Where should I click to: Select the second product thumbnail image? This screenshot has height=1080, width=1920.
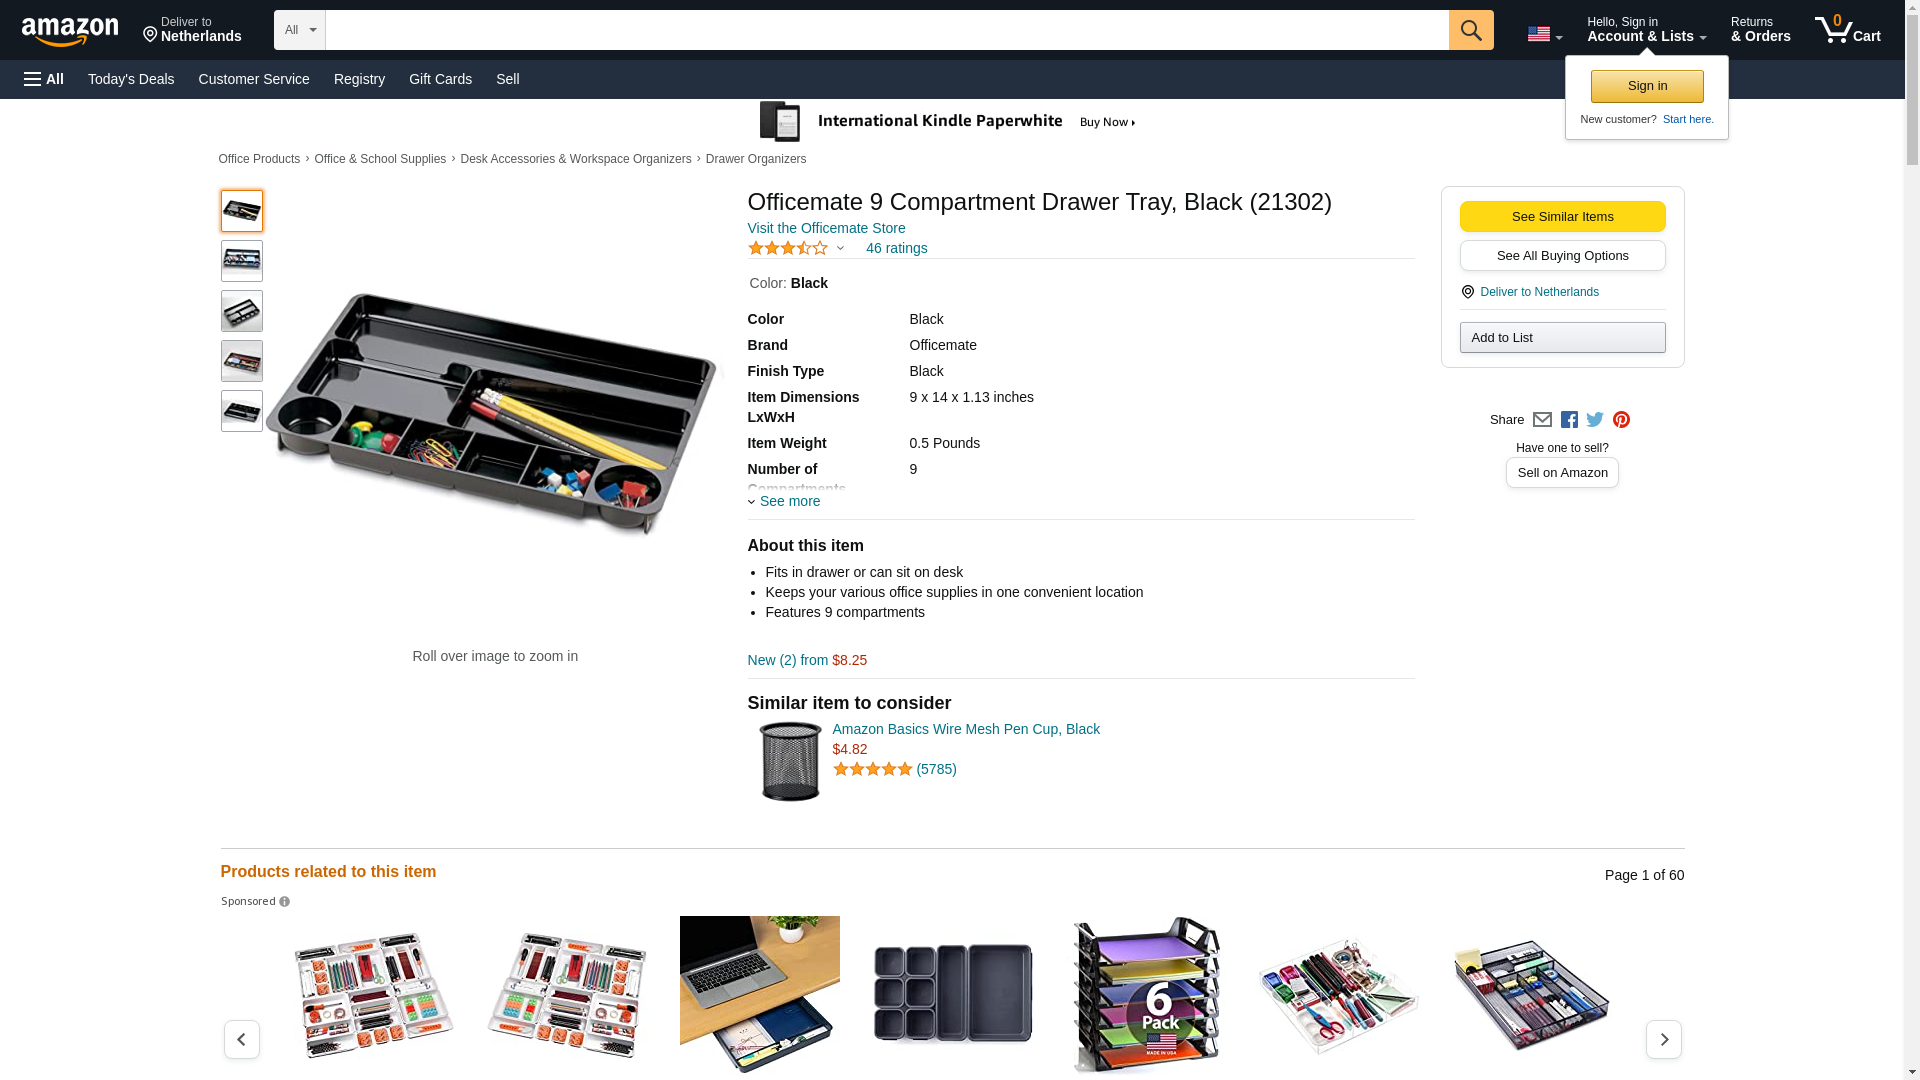(x=242, y=261)
